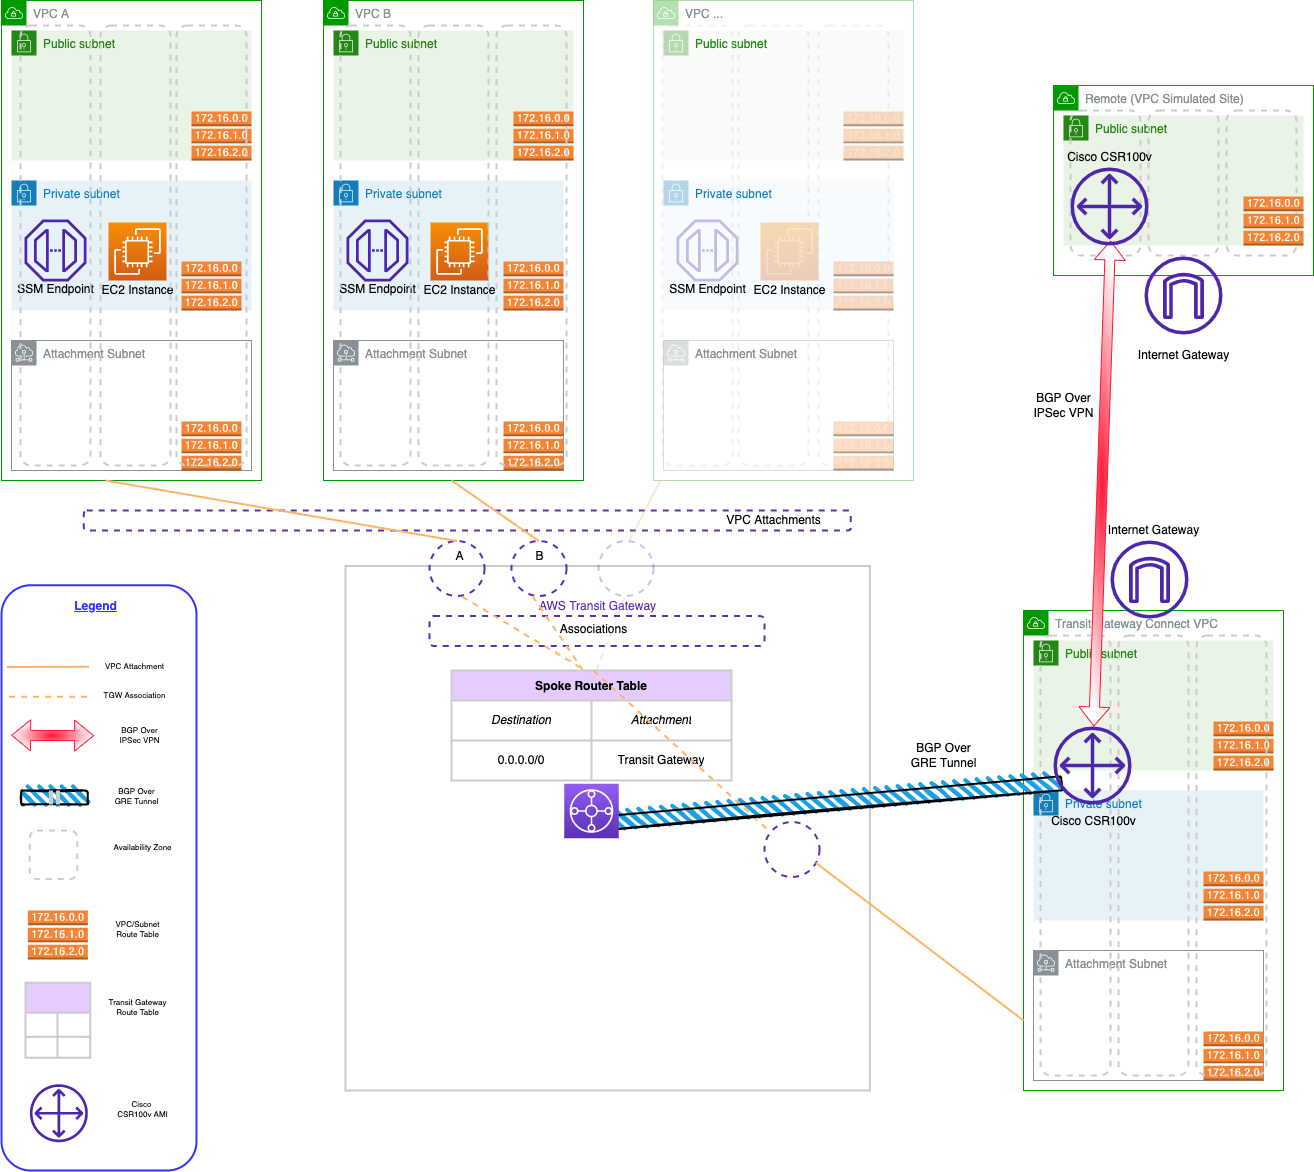Viewport: 1314px width, 1172px height.
Task: Click the Transit Gateway Connect VPC cloud icon
Action: pyautogui.click(x=1037, y=623)
